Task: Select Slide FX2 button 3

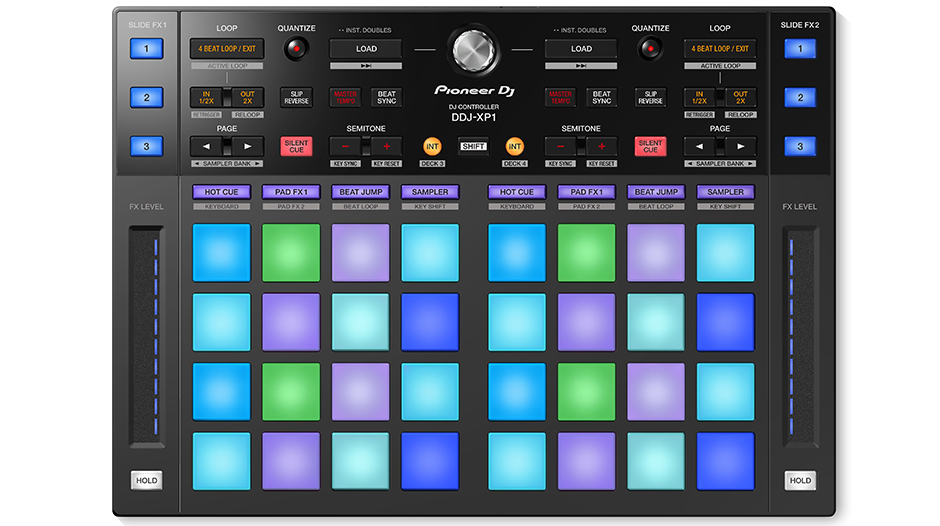Action: click(x=800, y=146)
